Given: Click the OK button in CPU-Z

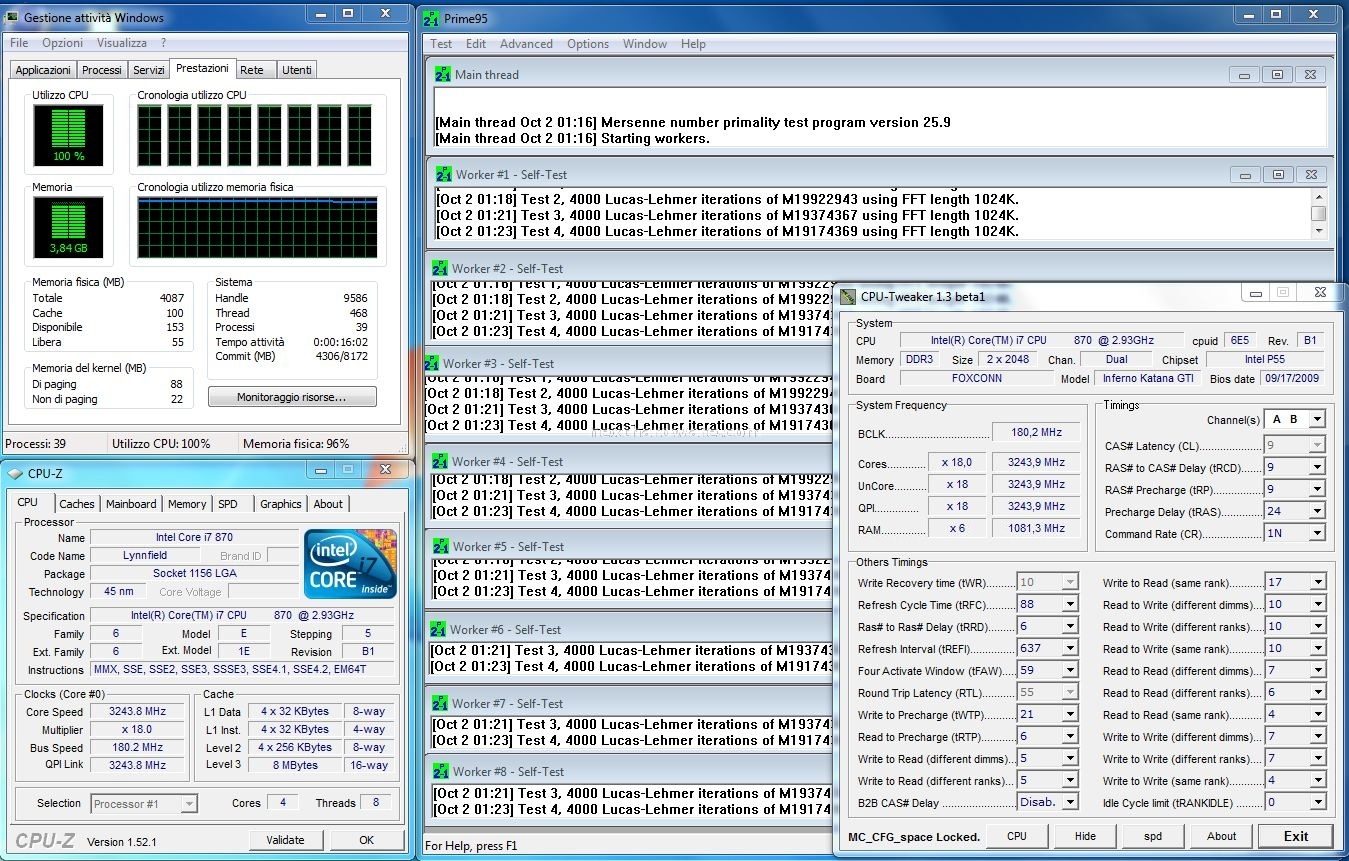Looking at the screenshot, I should tap(366, 840).
